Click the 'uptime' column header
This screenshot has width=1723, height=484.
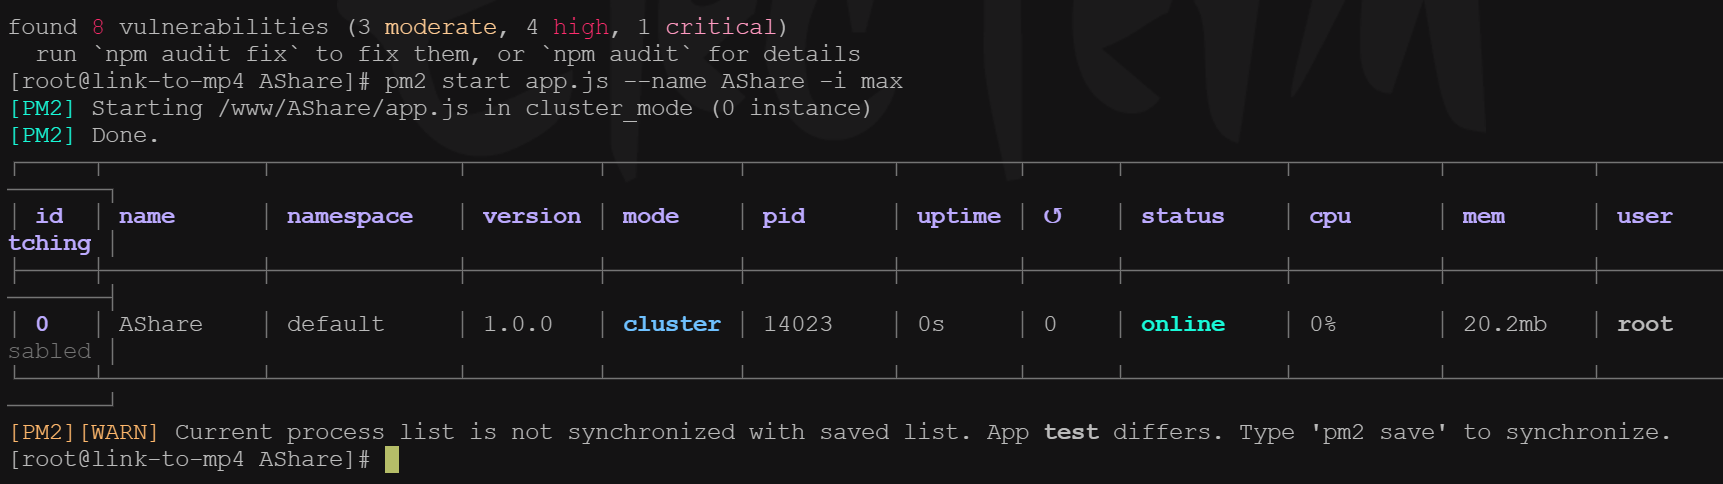click(x=958, y=216)
